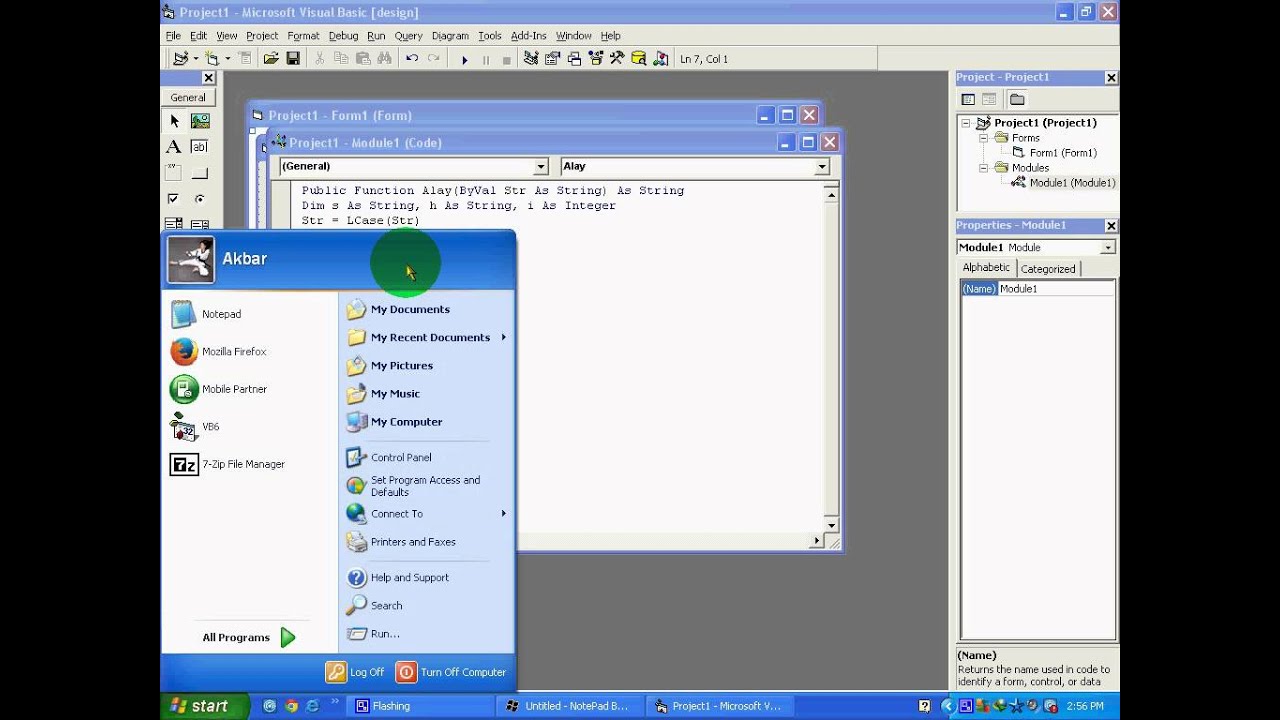Click the (Name) property value field
The height and width of the screenshot is (720, 1280).
(1056, 289)
